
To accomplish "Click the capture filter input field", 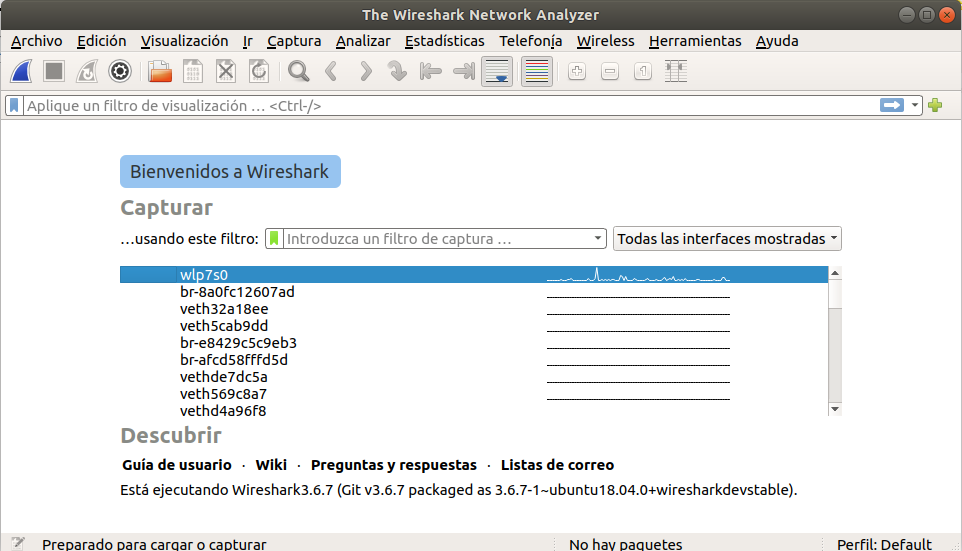I will coord(437,238).
